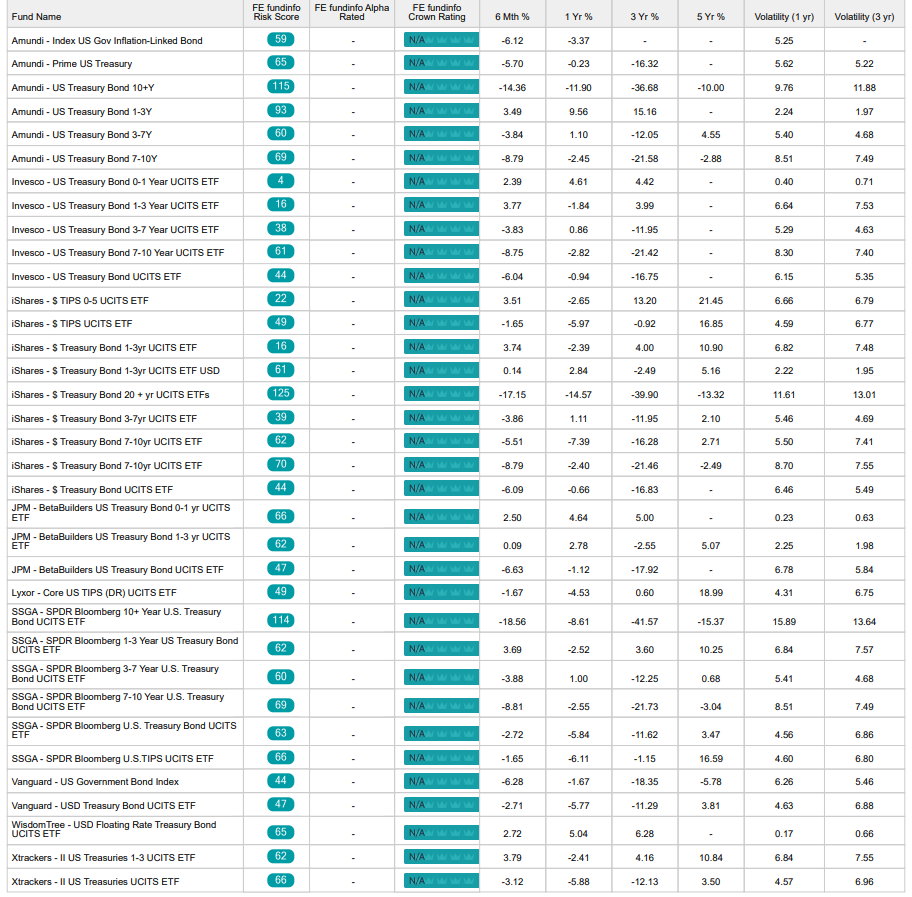Viewport: 912px width, 897px height.
Task: Click crown rating icon for Amundi US Treasury Bond 3-7Y
Action: pos(441,134)
